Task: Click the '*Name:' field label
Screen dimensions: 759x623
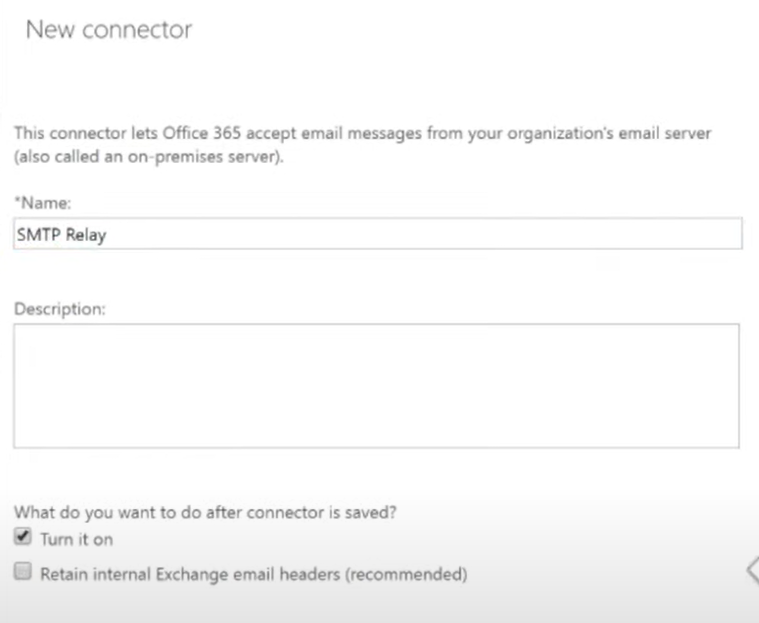Action: (43, 203)
